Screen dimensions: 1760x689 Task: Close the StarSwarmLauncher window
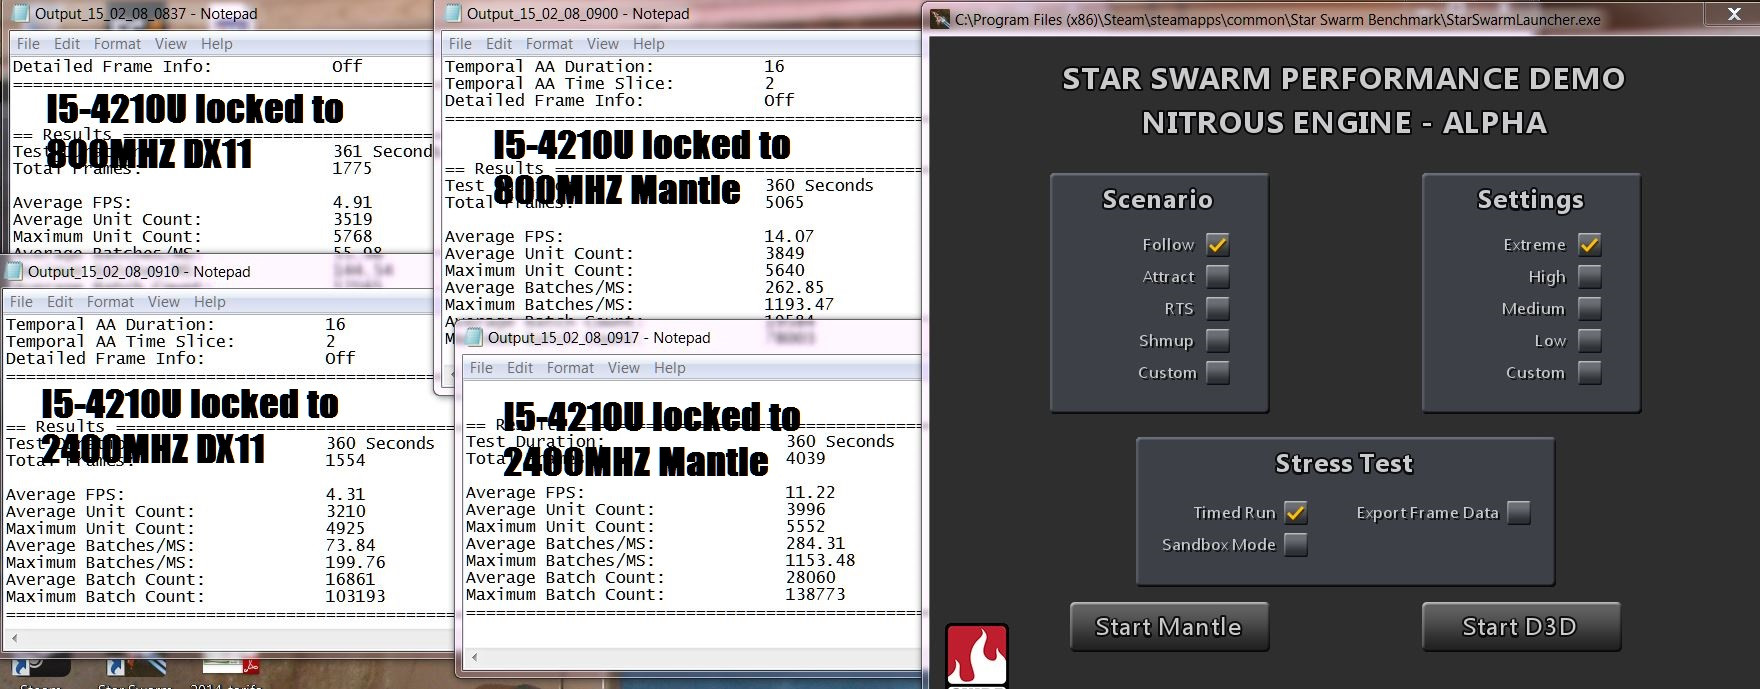(1735, 14)
